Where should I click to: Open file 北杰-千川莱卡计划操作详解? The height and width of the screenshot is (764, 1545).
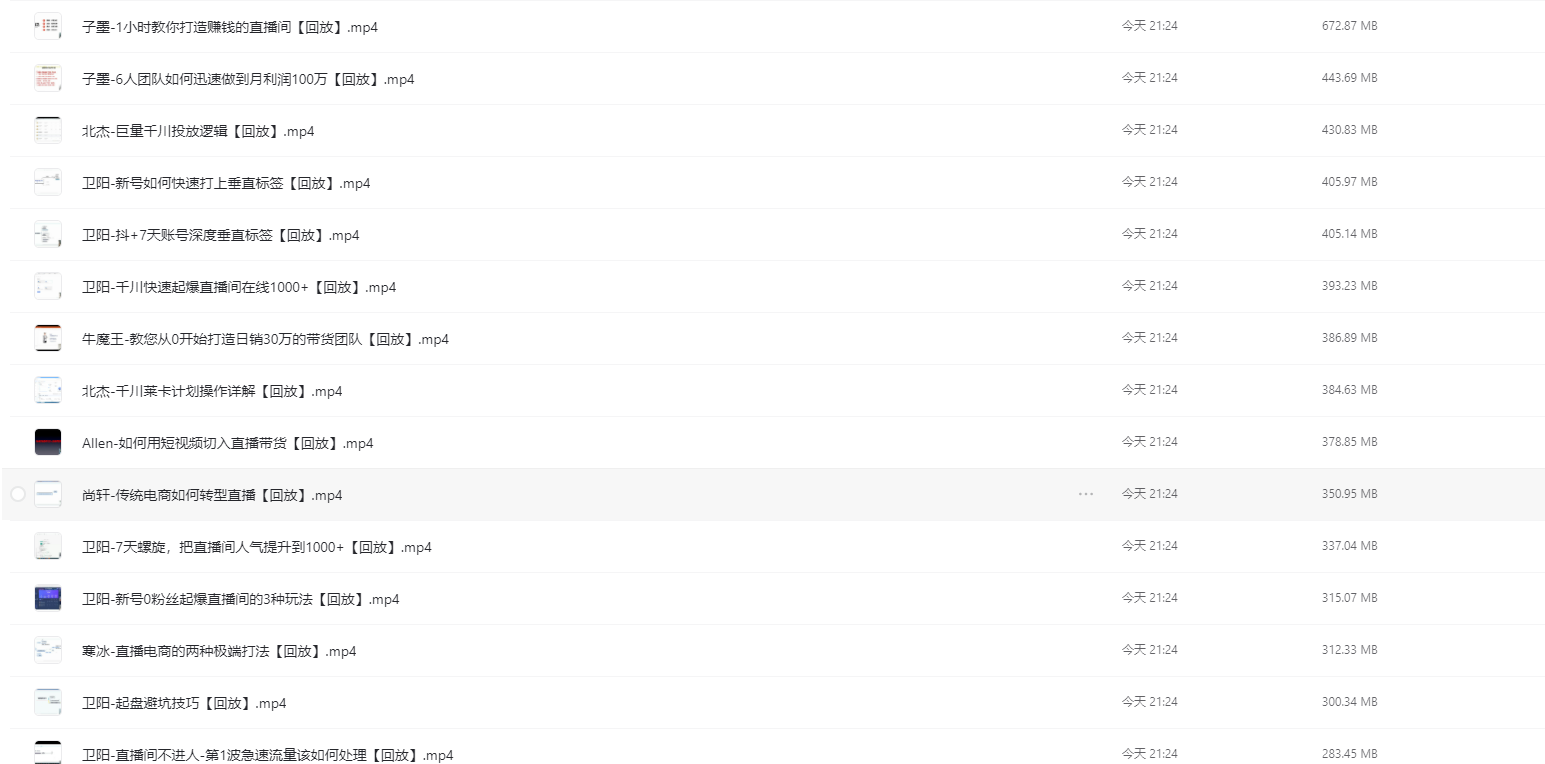tap(212, 391)
